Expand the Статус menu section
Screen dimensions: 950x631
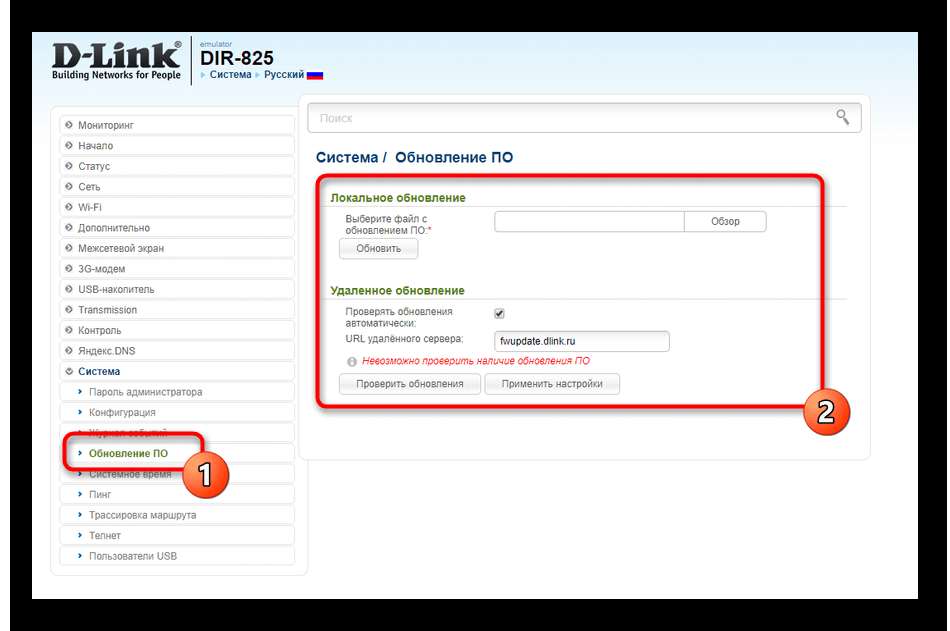(x=177, y=166)
